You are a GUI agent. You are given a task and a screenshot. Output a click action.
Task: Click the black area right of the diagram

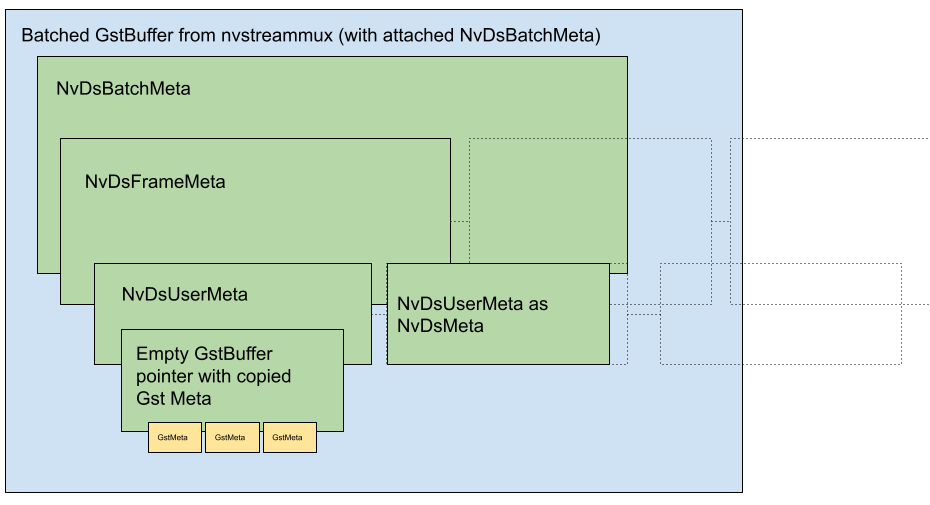pos(835,250)
